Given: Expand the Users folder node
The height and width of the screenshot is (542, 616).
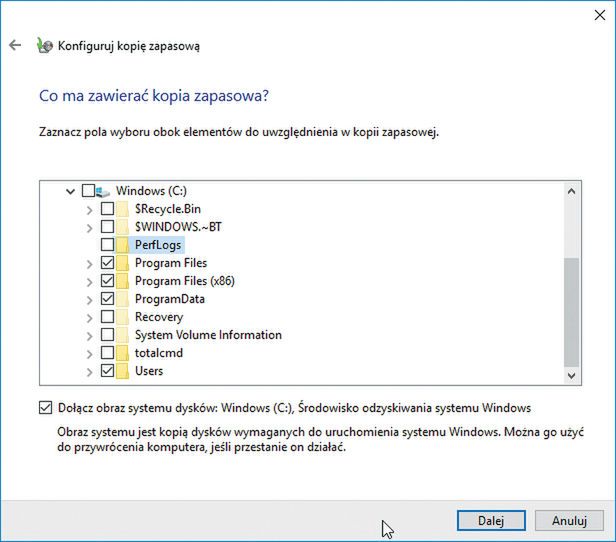Looking at the screenshot, I should (x=90, y=372).
